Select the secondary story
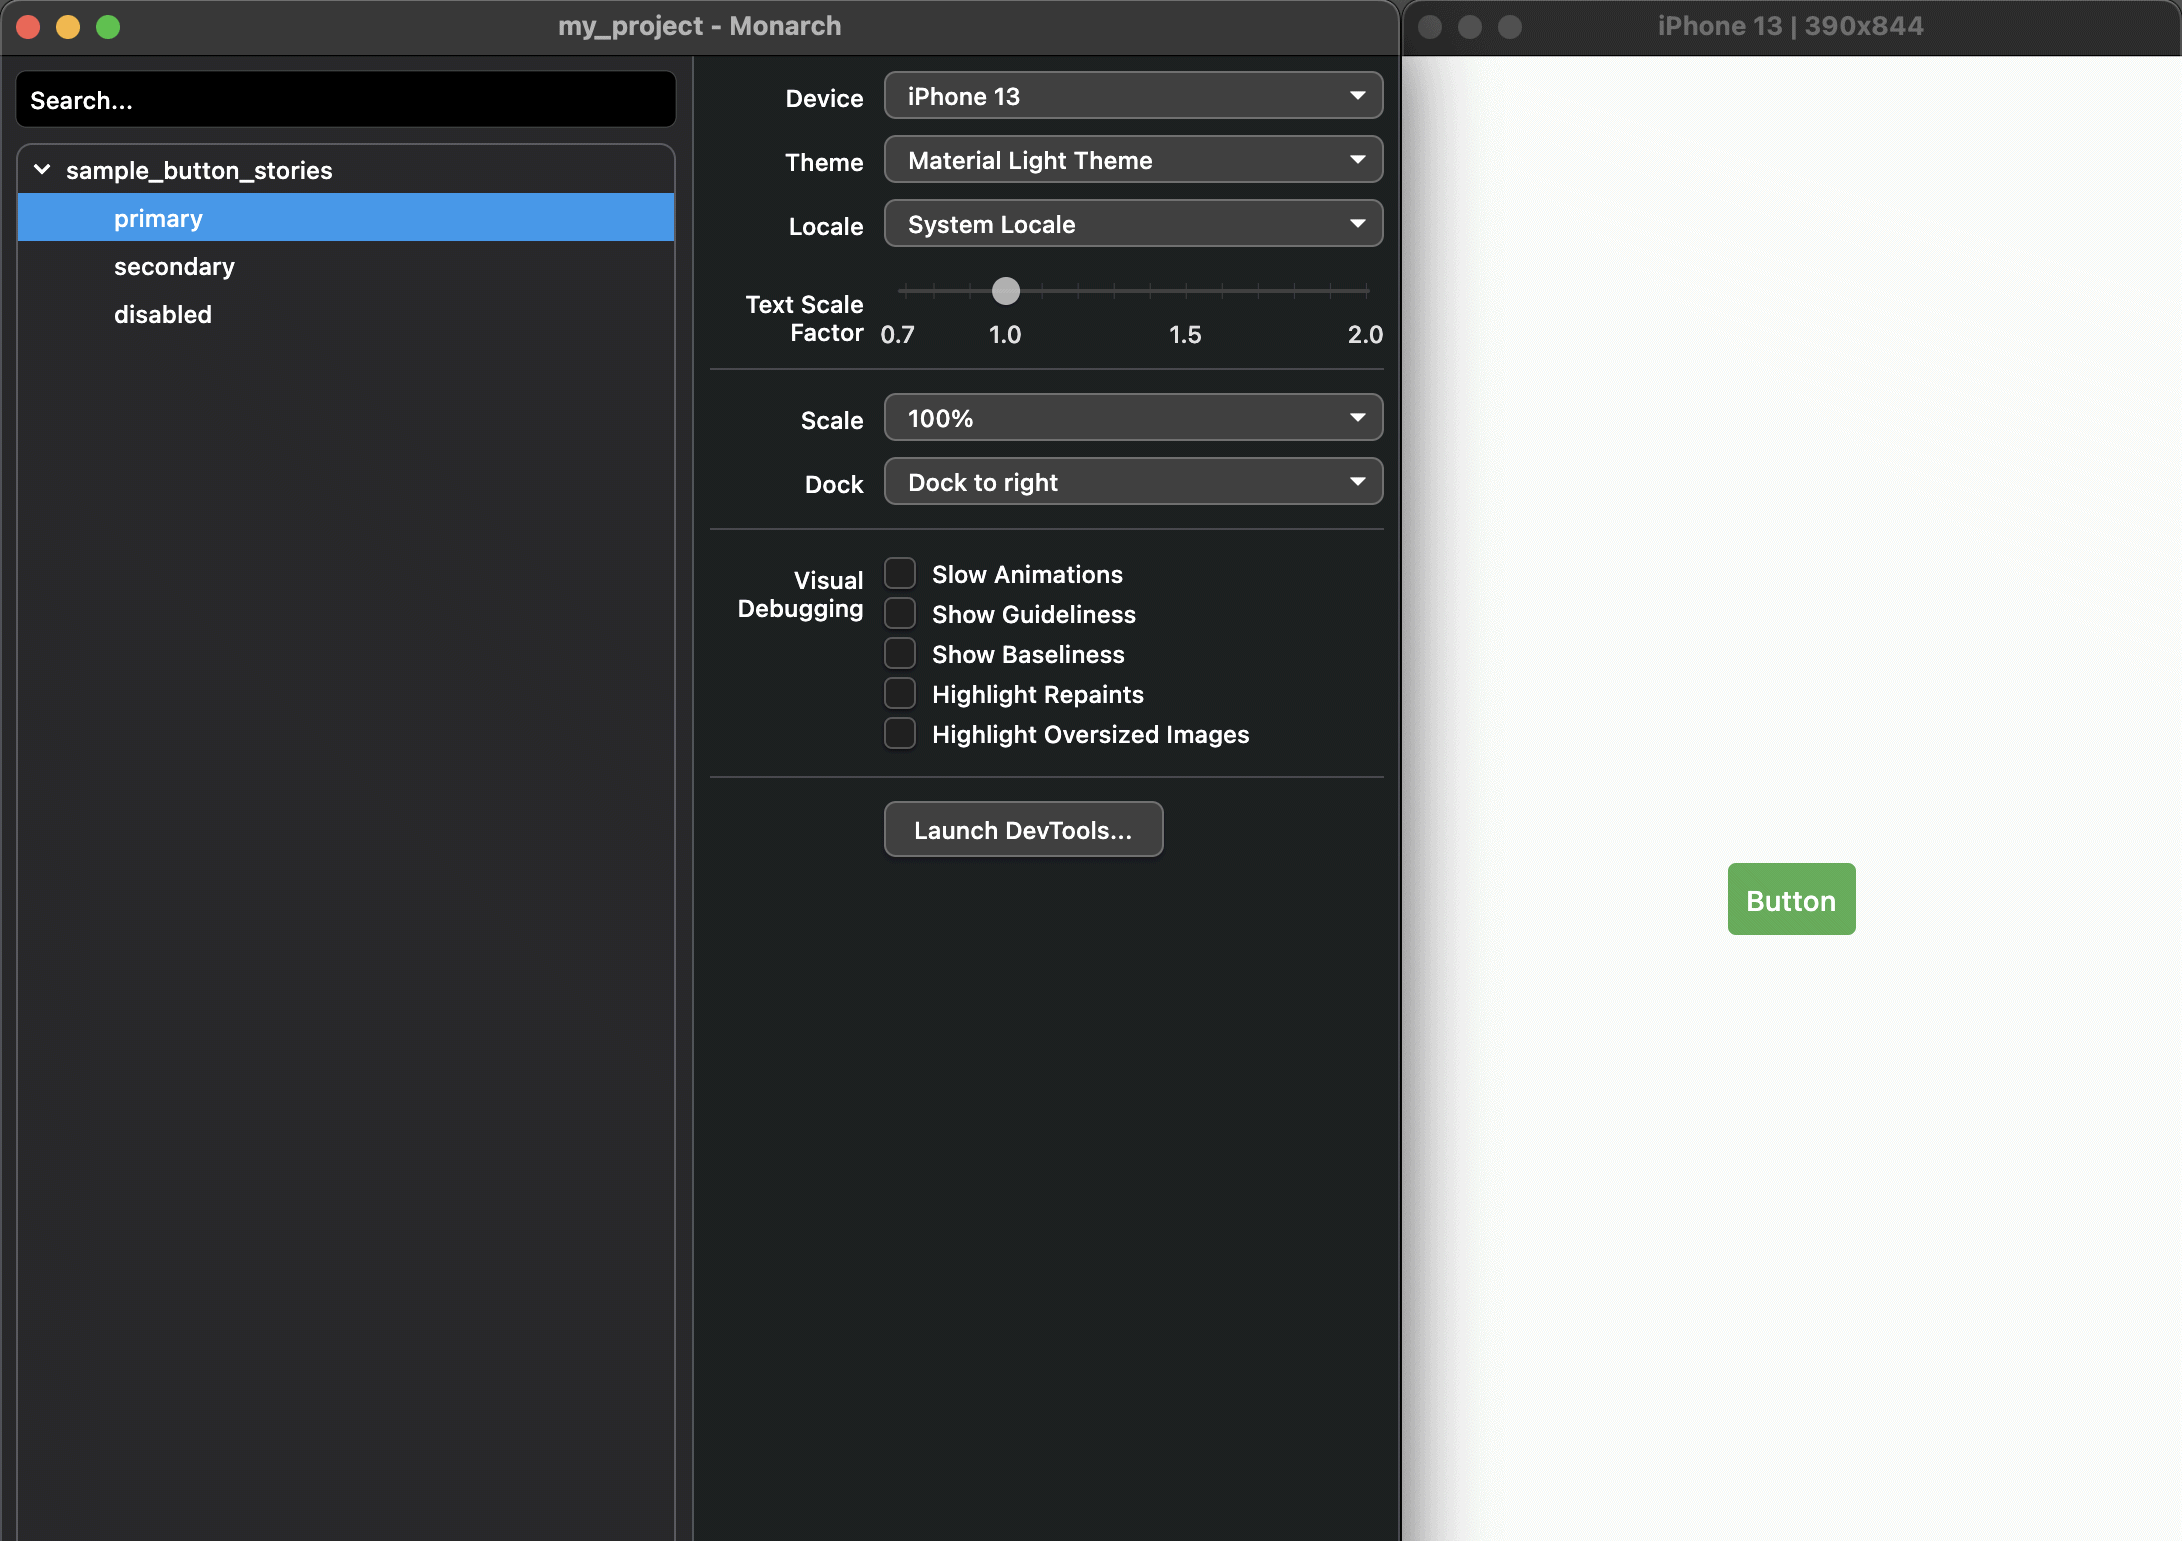 [173, 266]
